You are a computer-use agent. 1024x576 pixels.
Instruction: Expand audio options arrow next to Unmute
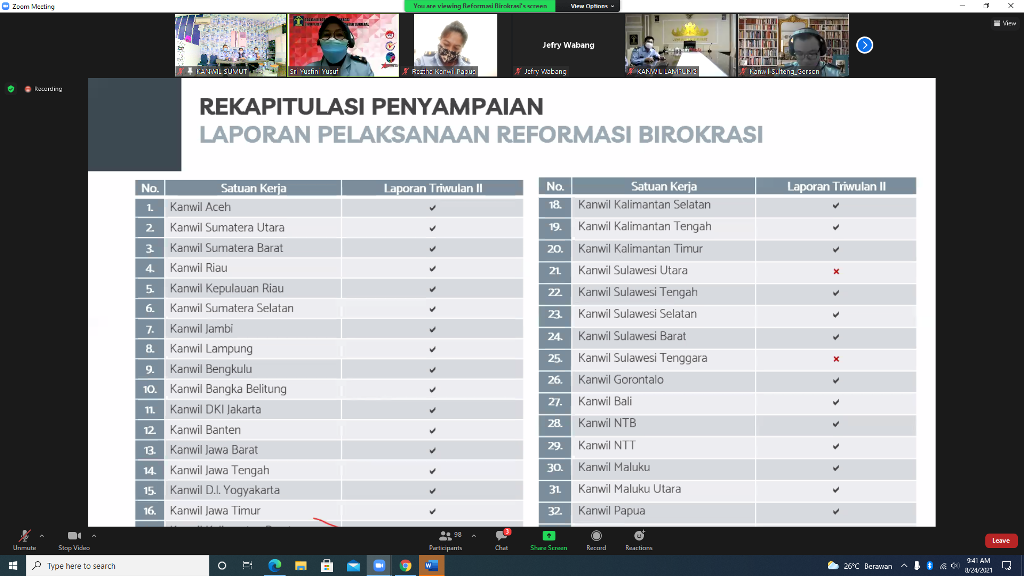pos(43,535)
